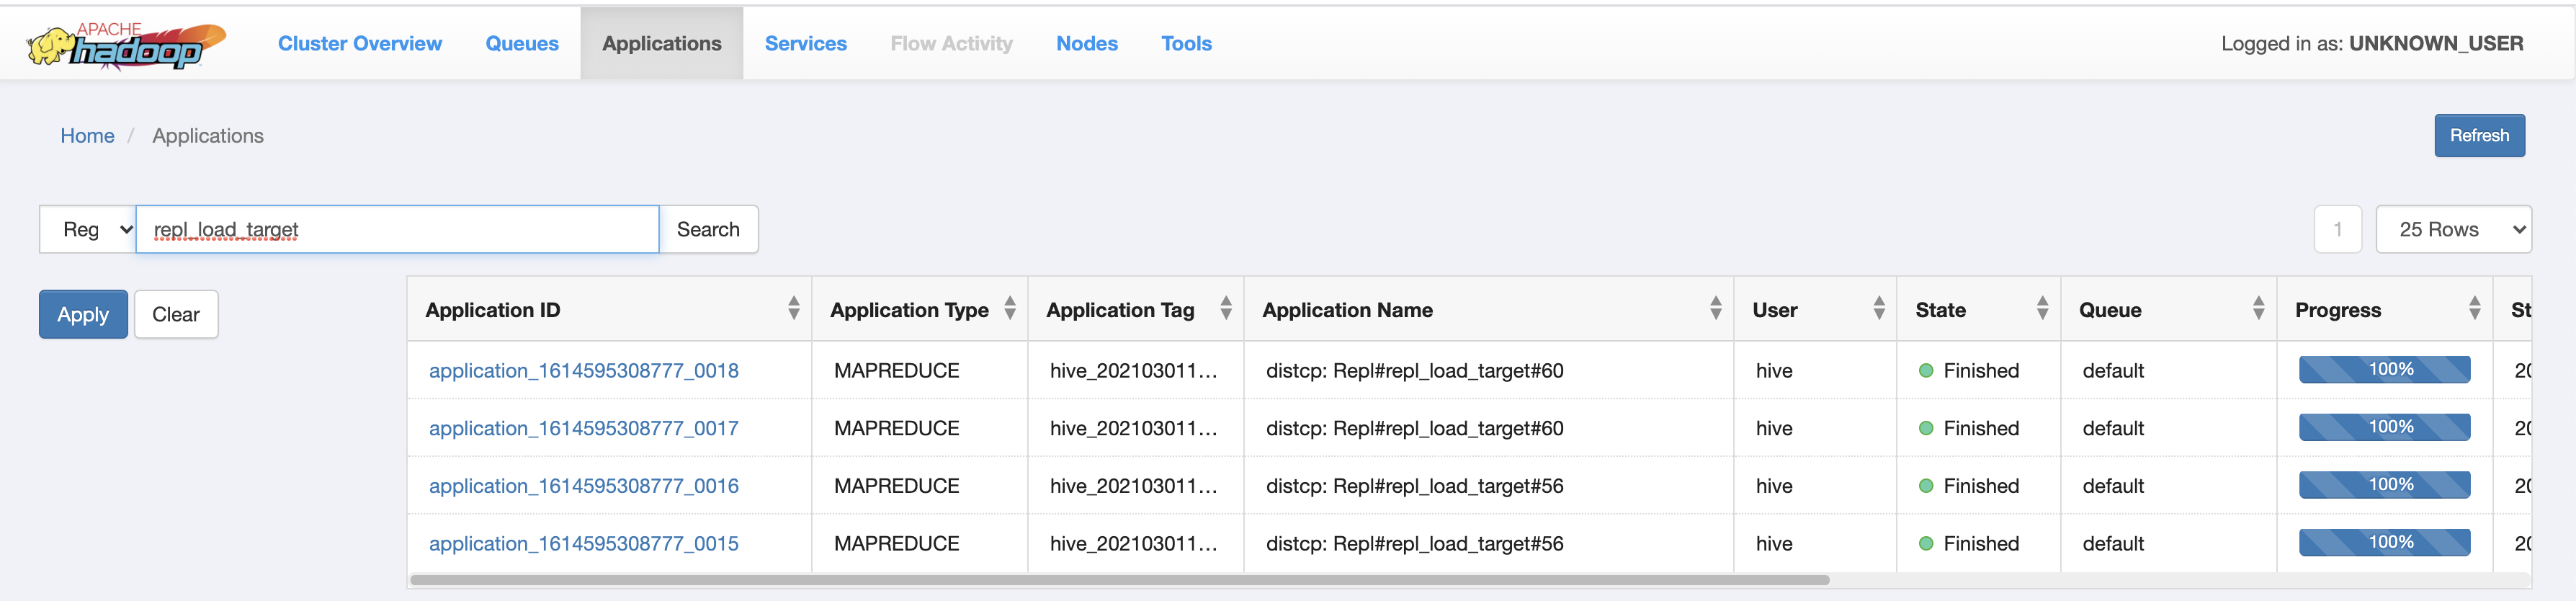Sort table by Progress column arrows

tap(2474, 309)
